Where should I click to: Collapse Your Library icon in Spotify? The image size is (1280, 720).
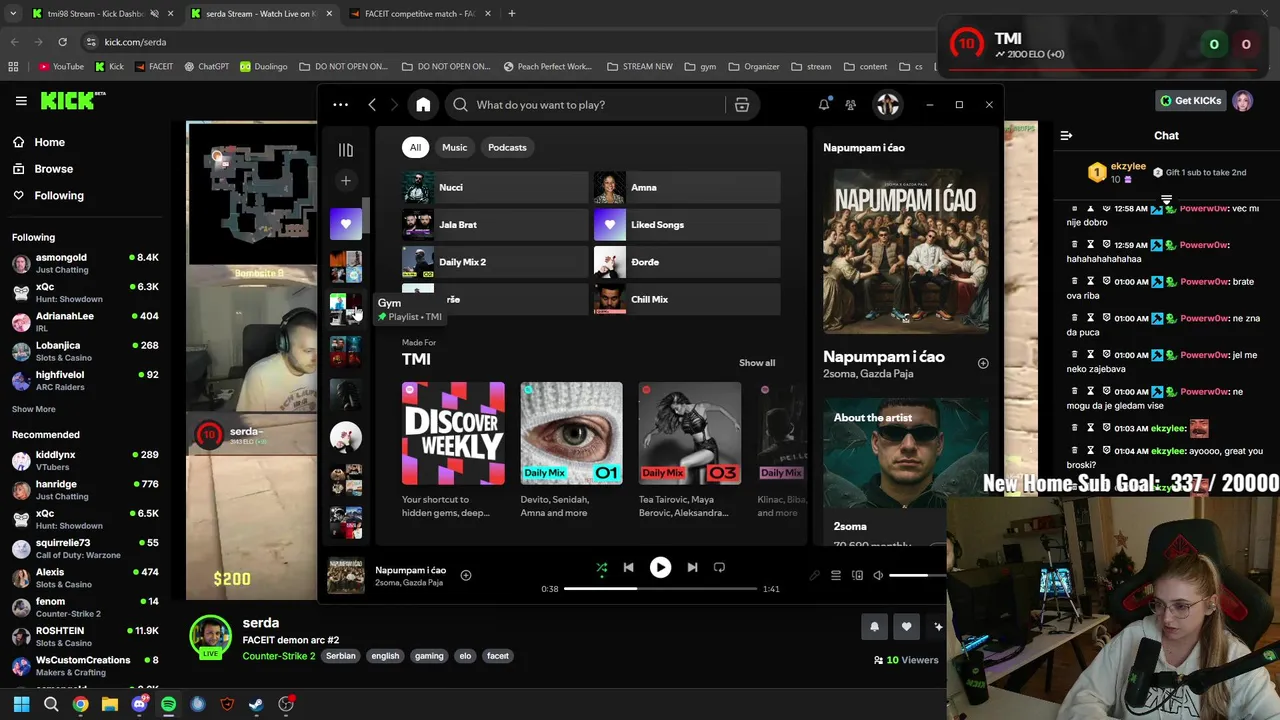[346, 150]
